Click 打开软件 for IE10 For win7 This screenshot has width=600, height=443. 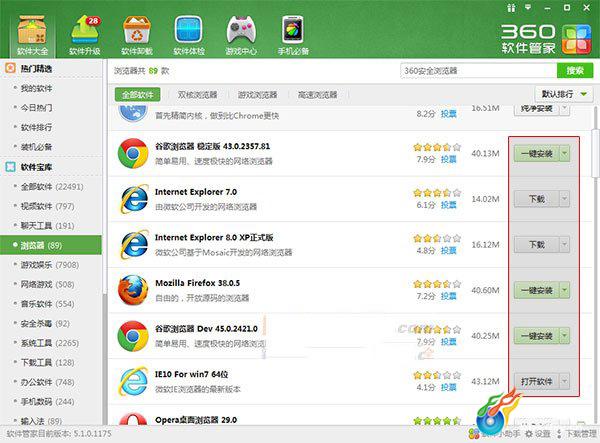536,381
